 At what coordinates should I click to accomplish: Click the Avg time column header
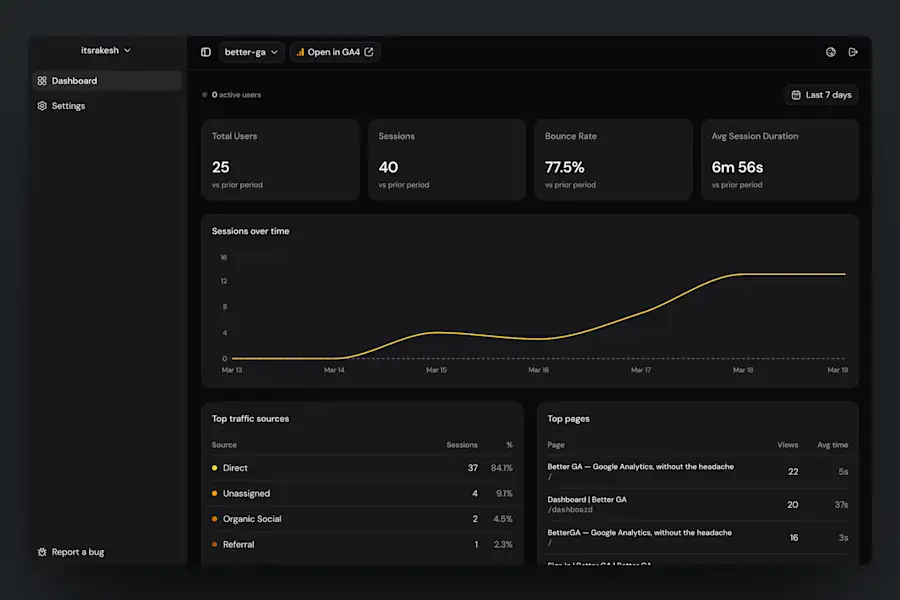[833, 445]
